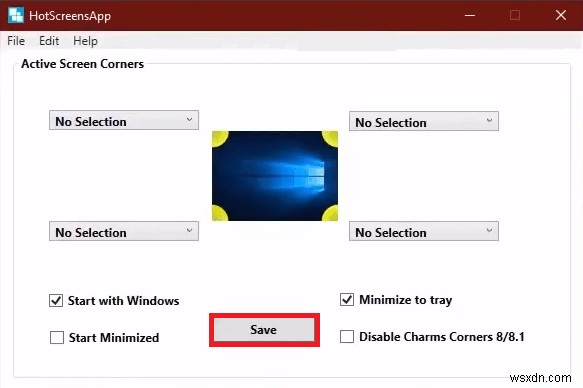Expand the bottom-right corner action dropdown
The width and height of the screenshot is (583, 388).
423,232
